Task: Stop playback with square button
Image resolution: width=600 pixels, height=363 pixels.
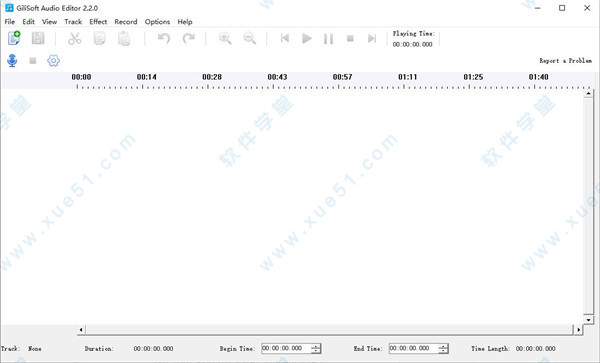Action: [350, 38]
